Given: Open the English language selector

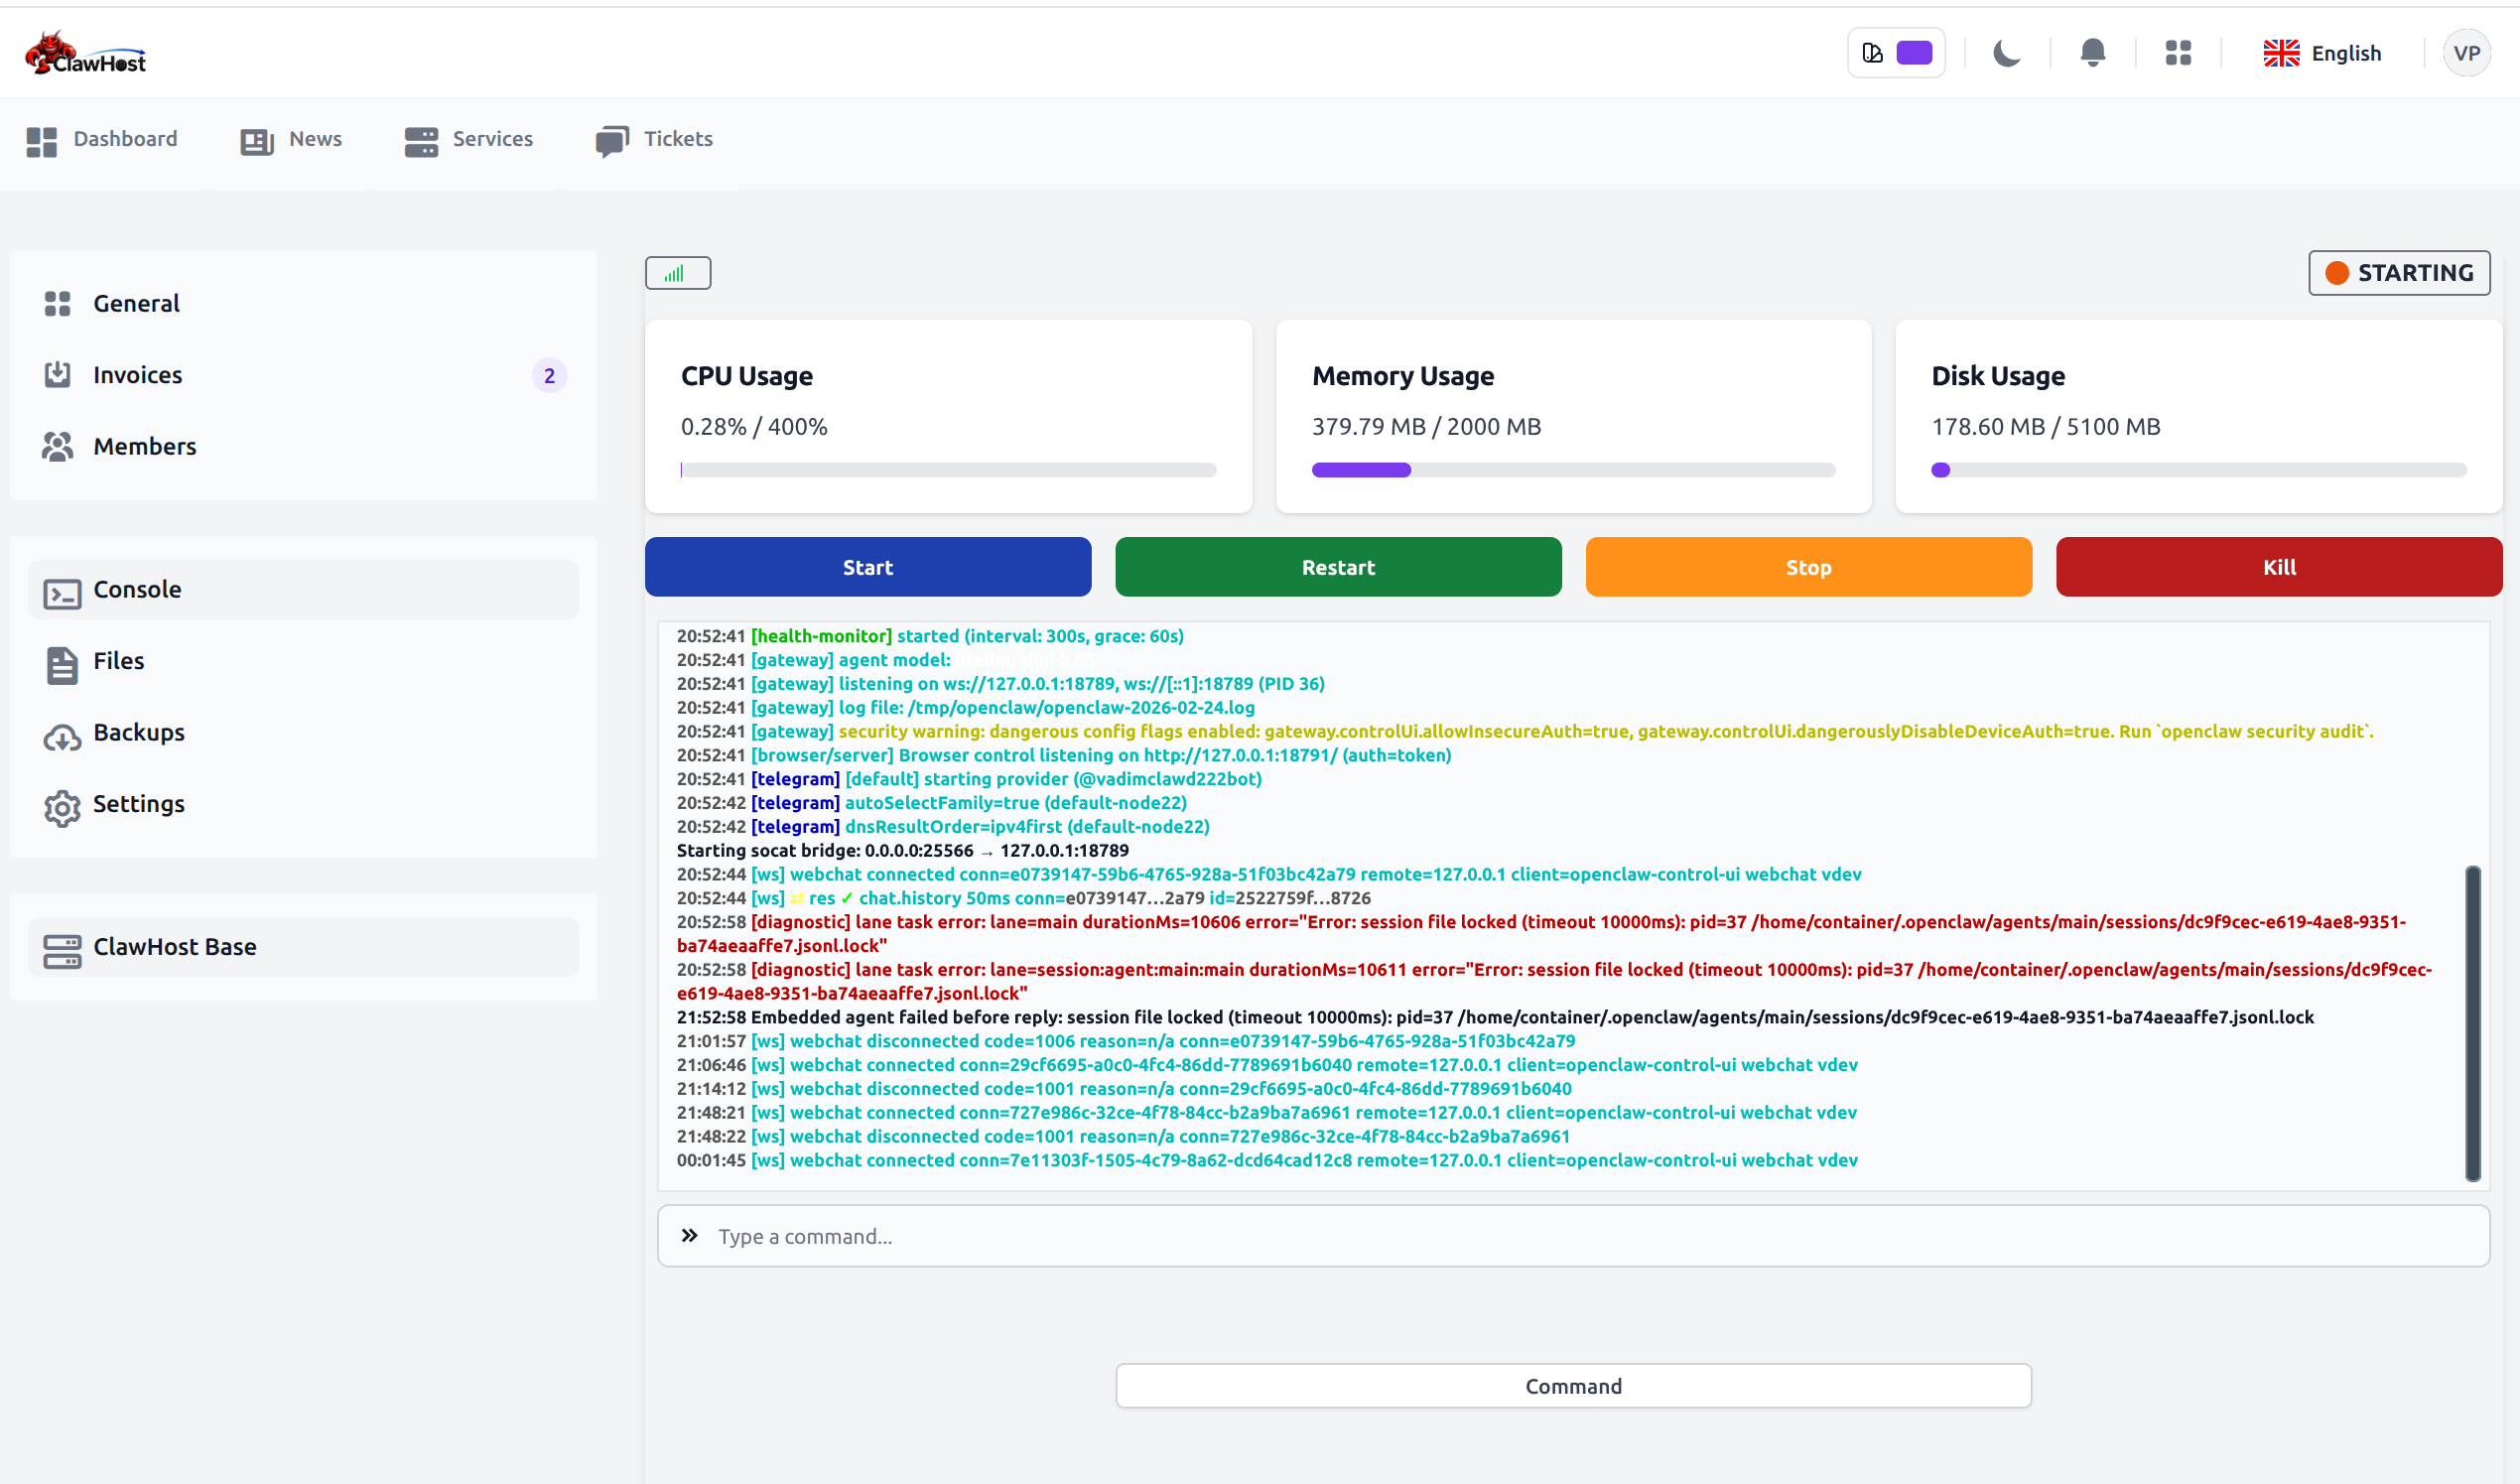Looking at the screenshot, I should (2322, 52).
